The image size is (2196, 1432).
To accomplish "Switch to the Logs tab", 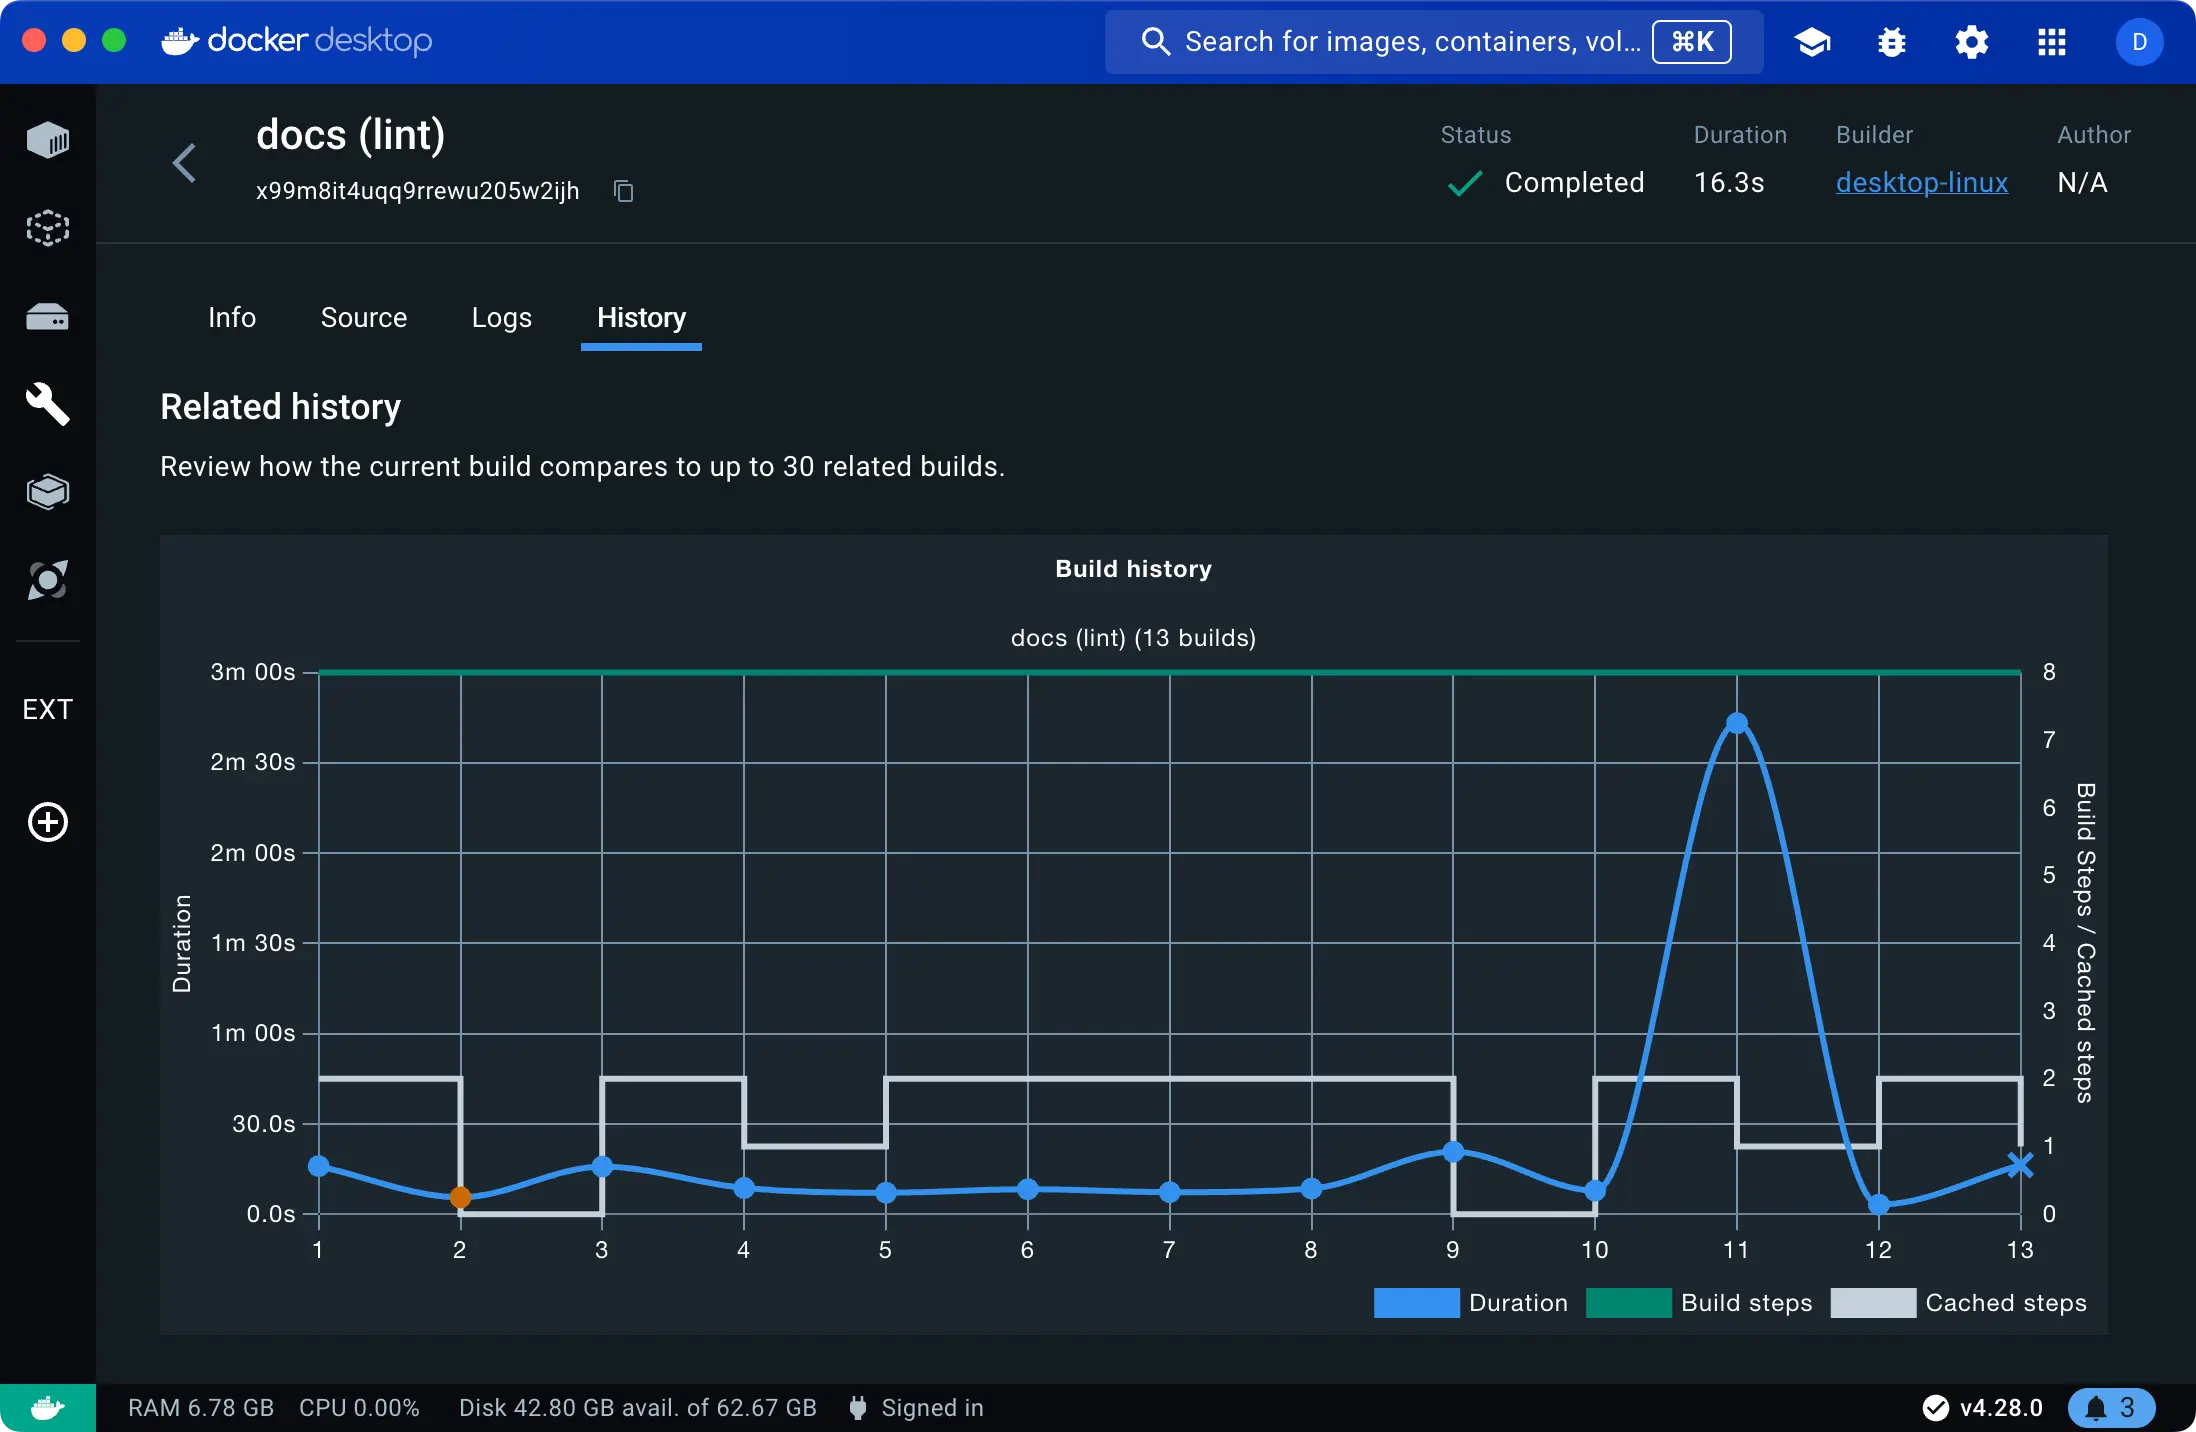I will 501,317.
